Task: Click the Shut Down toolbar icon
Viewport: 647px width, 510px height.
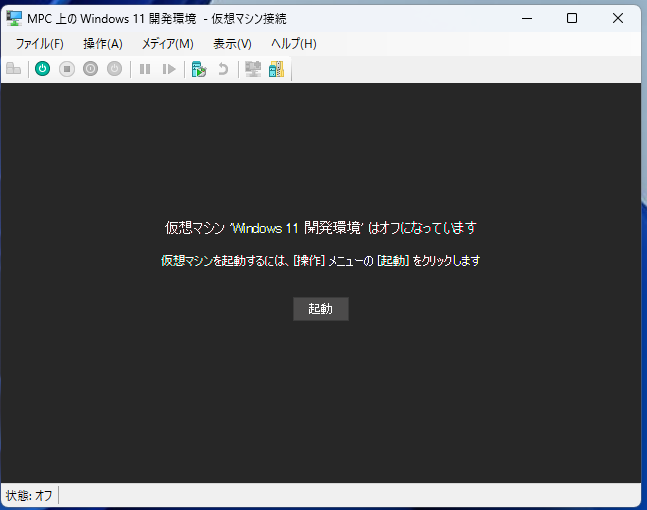Action: coord(91,69)
